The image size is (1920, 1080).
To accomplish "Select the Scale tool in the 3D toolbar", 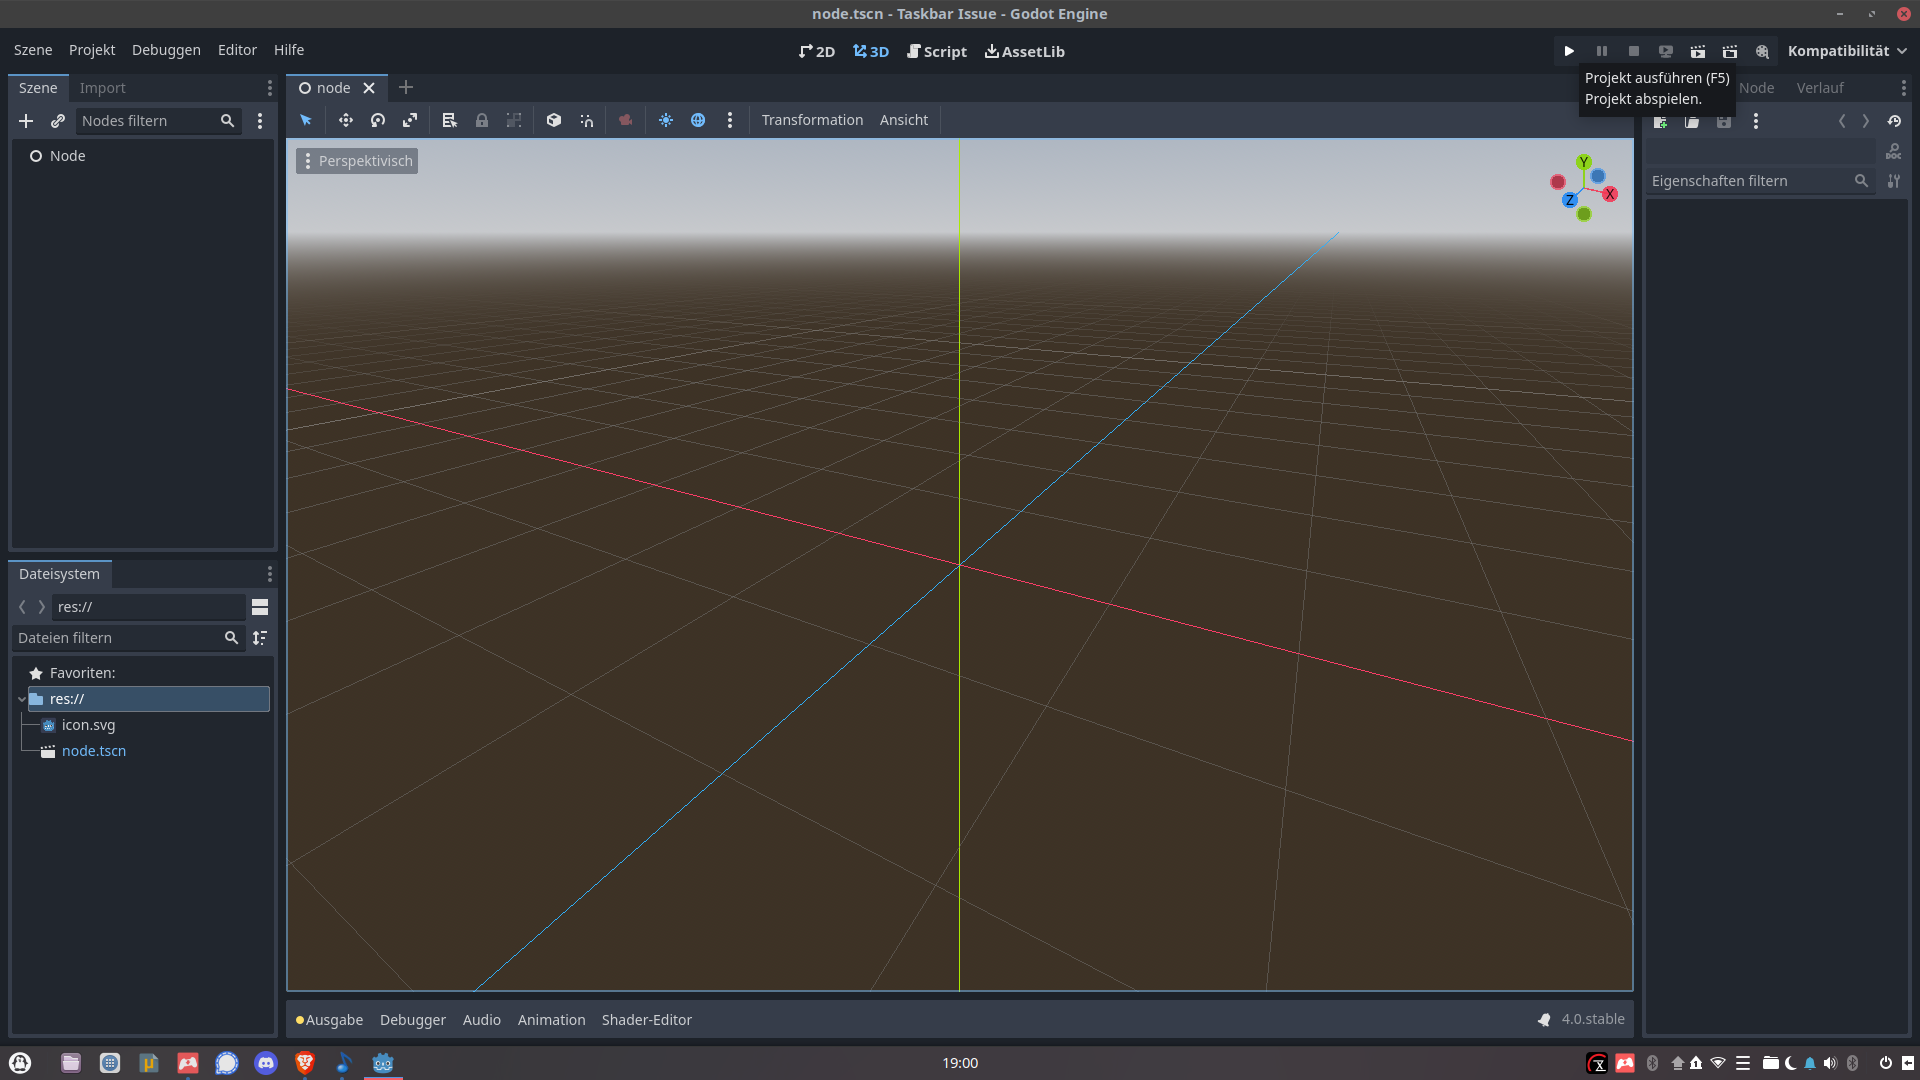I will (410, 120).
